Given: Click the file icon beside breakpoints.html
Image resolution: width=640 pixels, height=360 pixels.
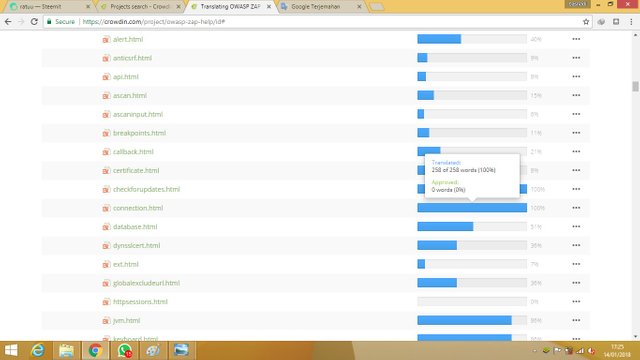Looking at the screenshot, I should click(x=106, y=133).
